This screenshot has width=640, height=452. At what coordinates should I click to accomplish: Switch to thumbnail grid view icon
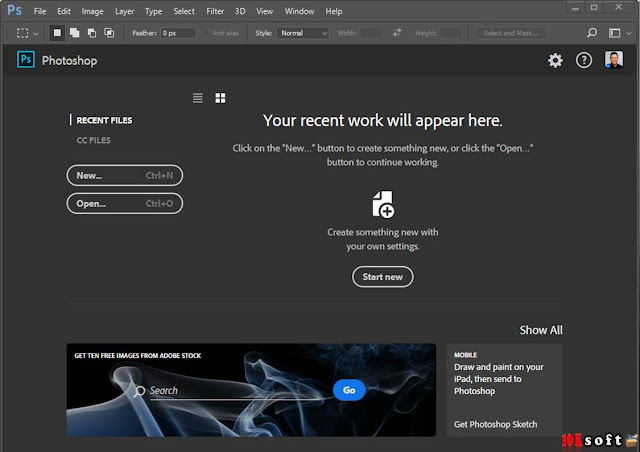(220, 98)
